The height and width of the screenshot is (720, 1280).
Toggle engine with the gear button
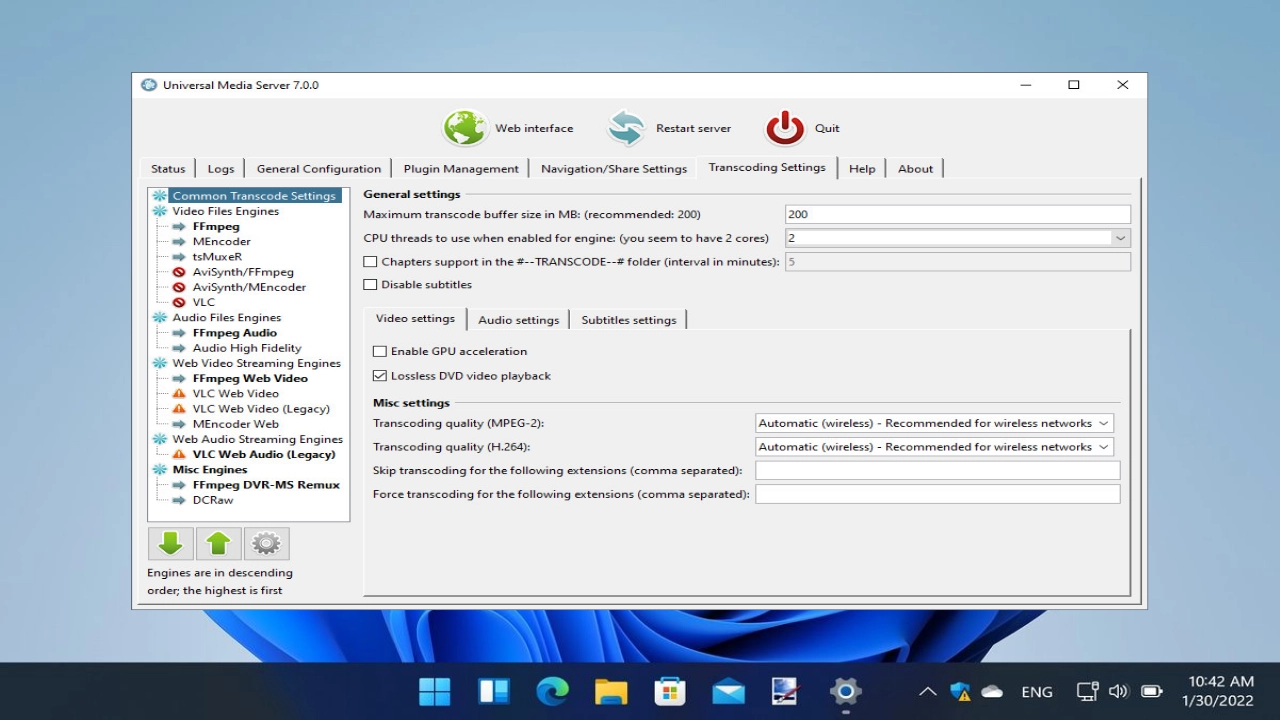point(266,544)
